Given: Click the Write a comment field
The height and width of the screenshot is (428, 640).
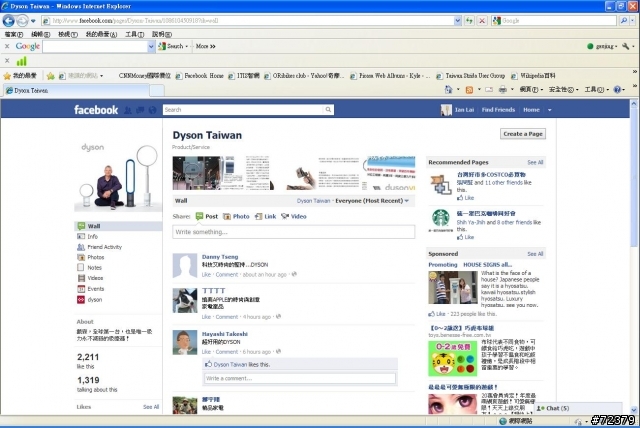Looking at the screenshot, I should tap(300, 378).
